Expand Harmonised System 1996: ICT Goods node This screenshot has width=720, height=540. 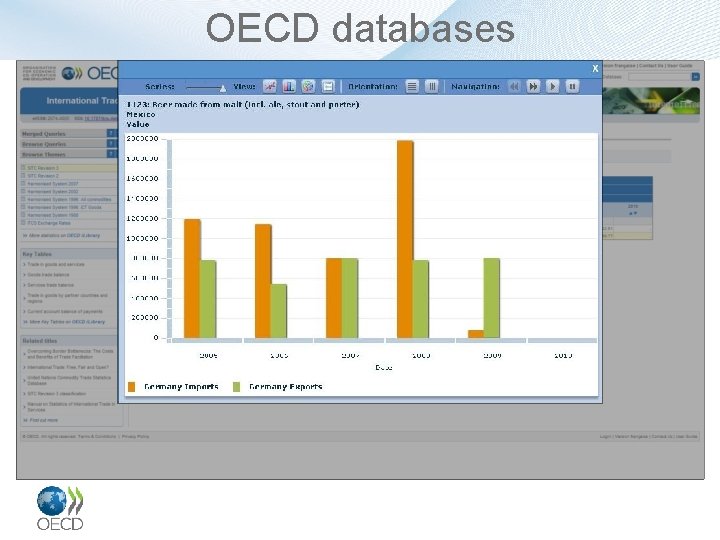pos(23,207)
